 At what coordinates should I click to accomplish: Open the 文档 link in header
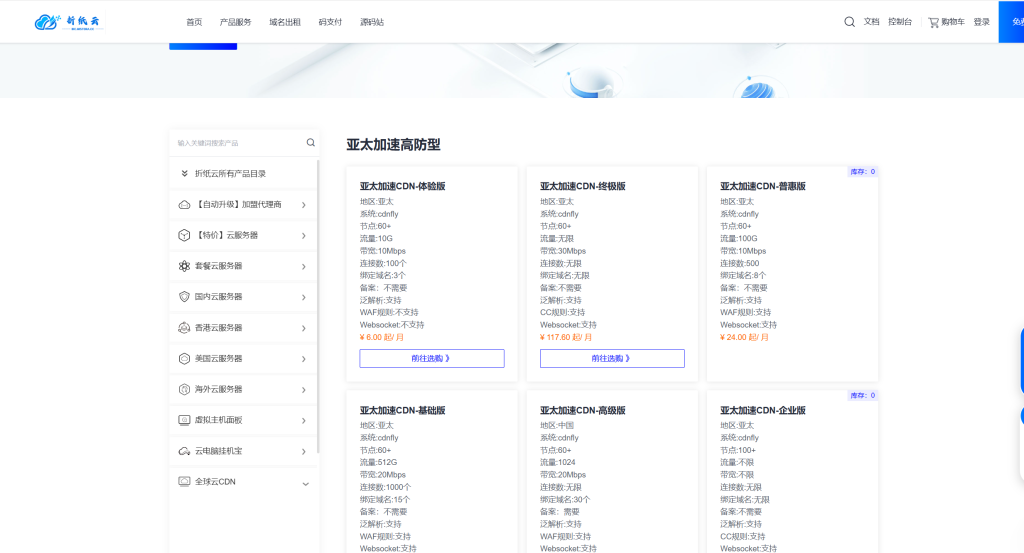[x=871, y=22]
